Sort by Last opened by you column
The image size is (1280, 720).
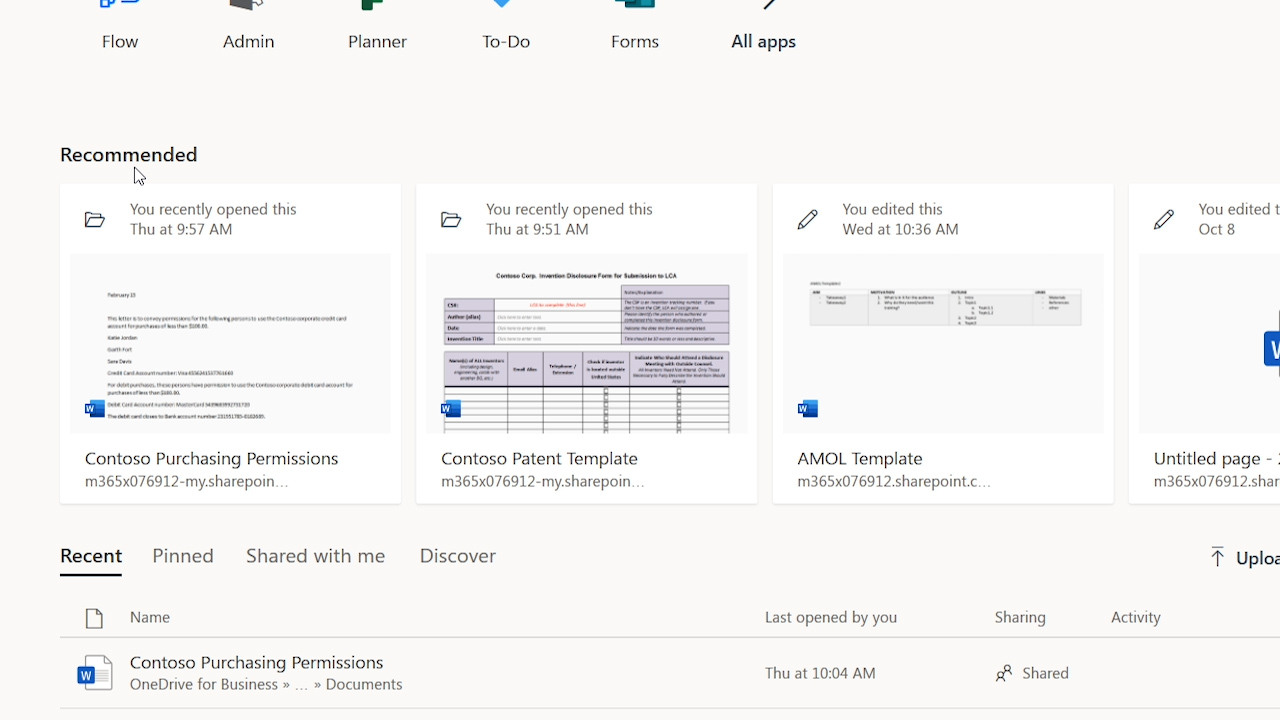[831, 617]
